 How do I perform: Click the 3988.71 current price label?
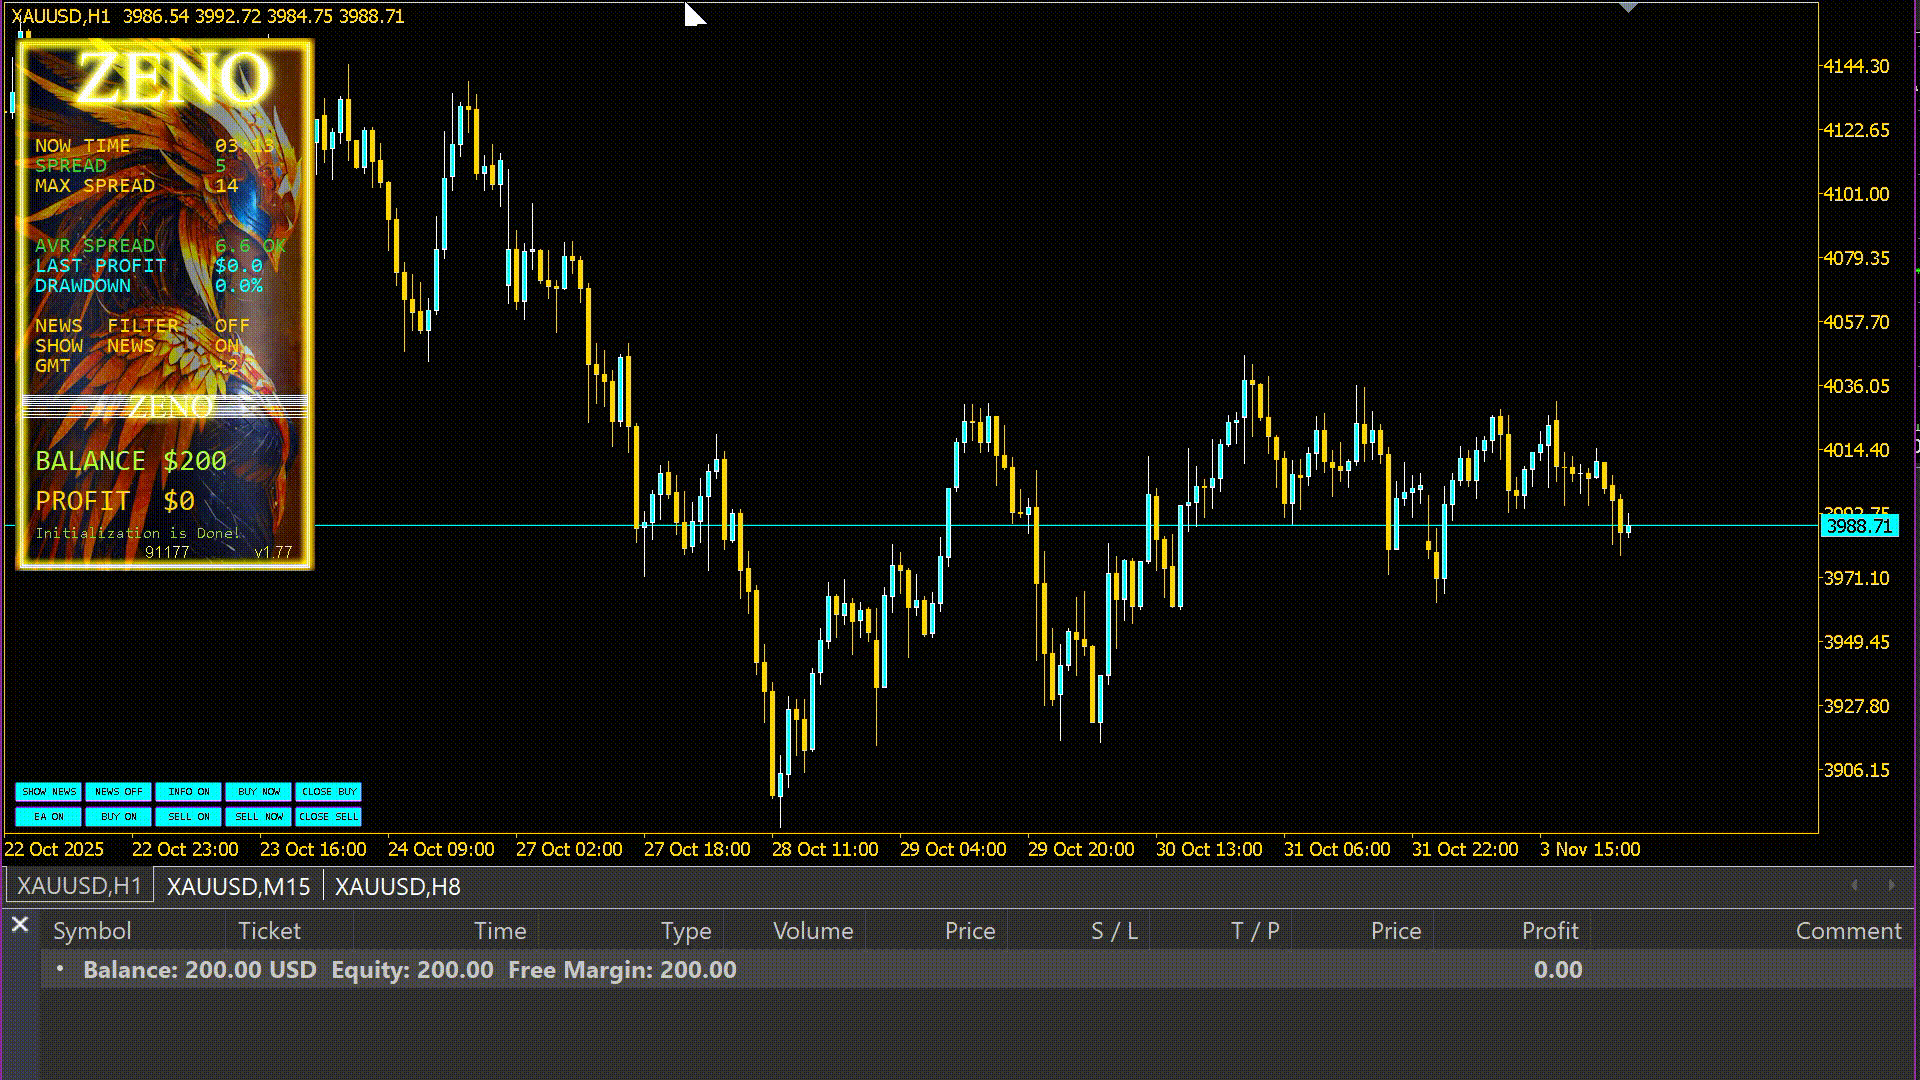(x=1858, y=526)
